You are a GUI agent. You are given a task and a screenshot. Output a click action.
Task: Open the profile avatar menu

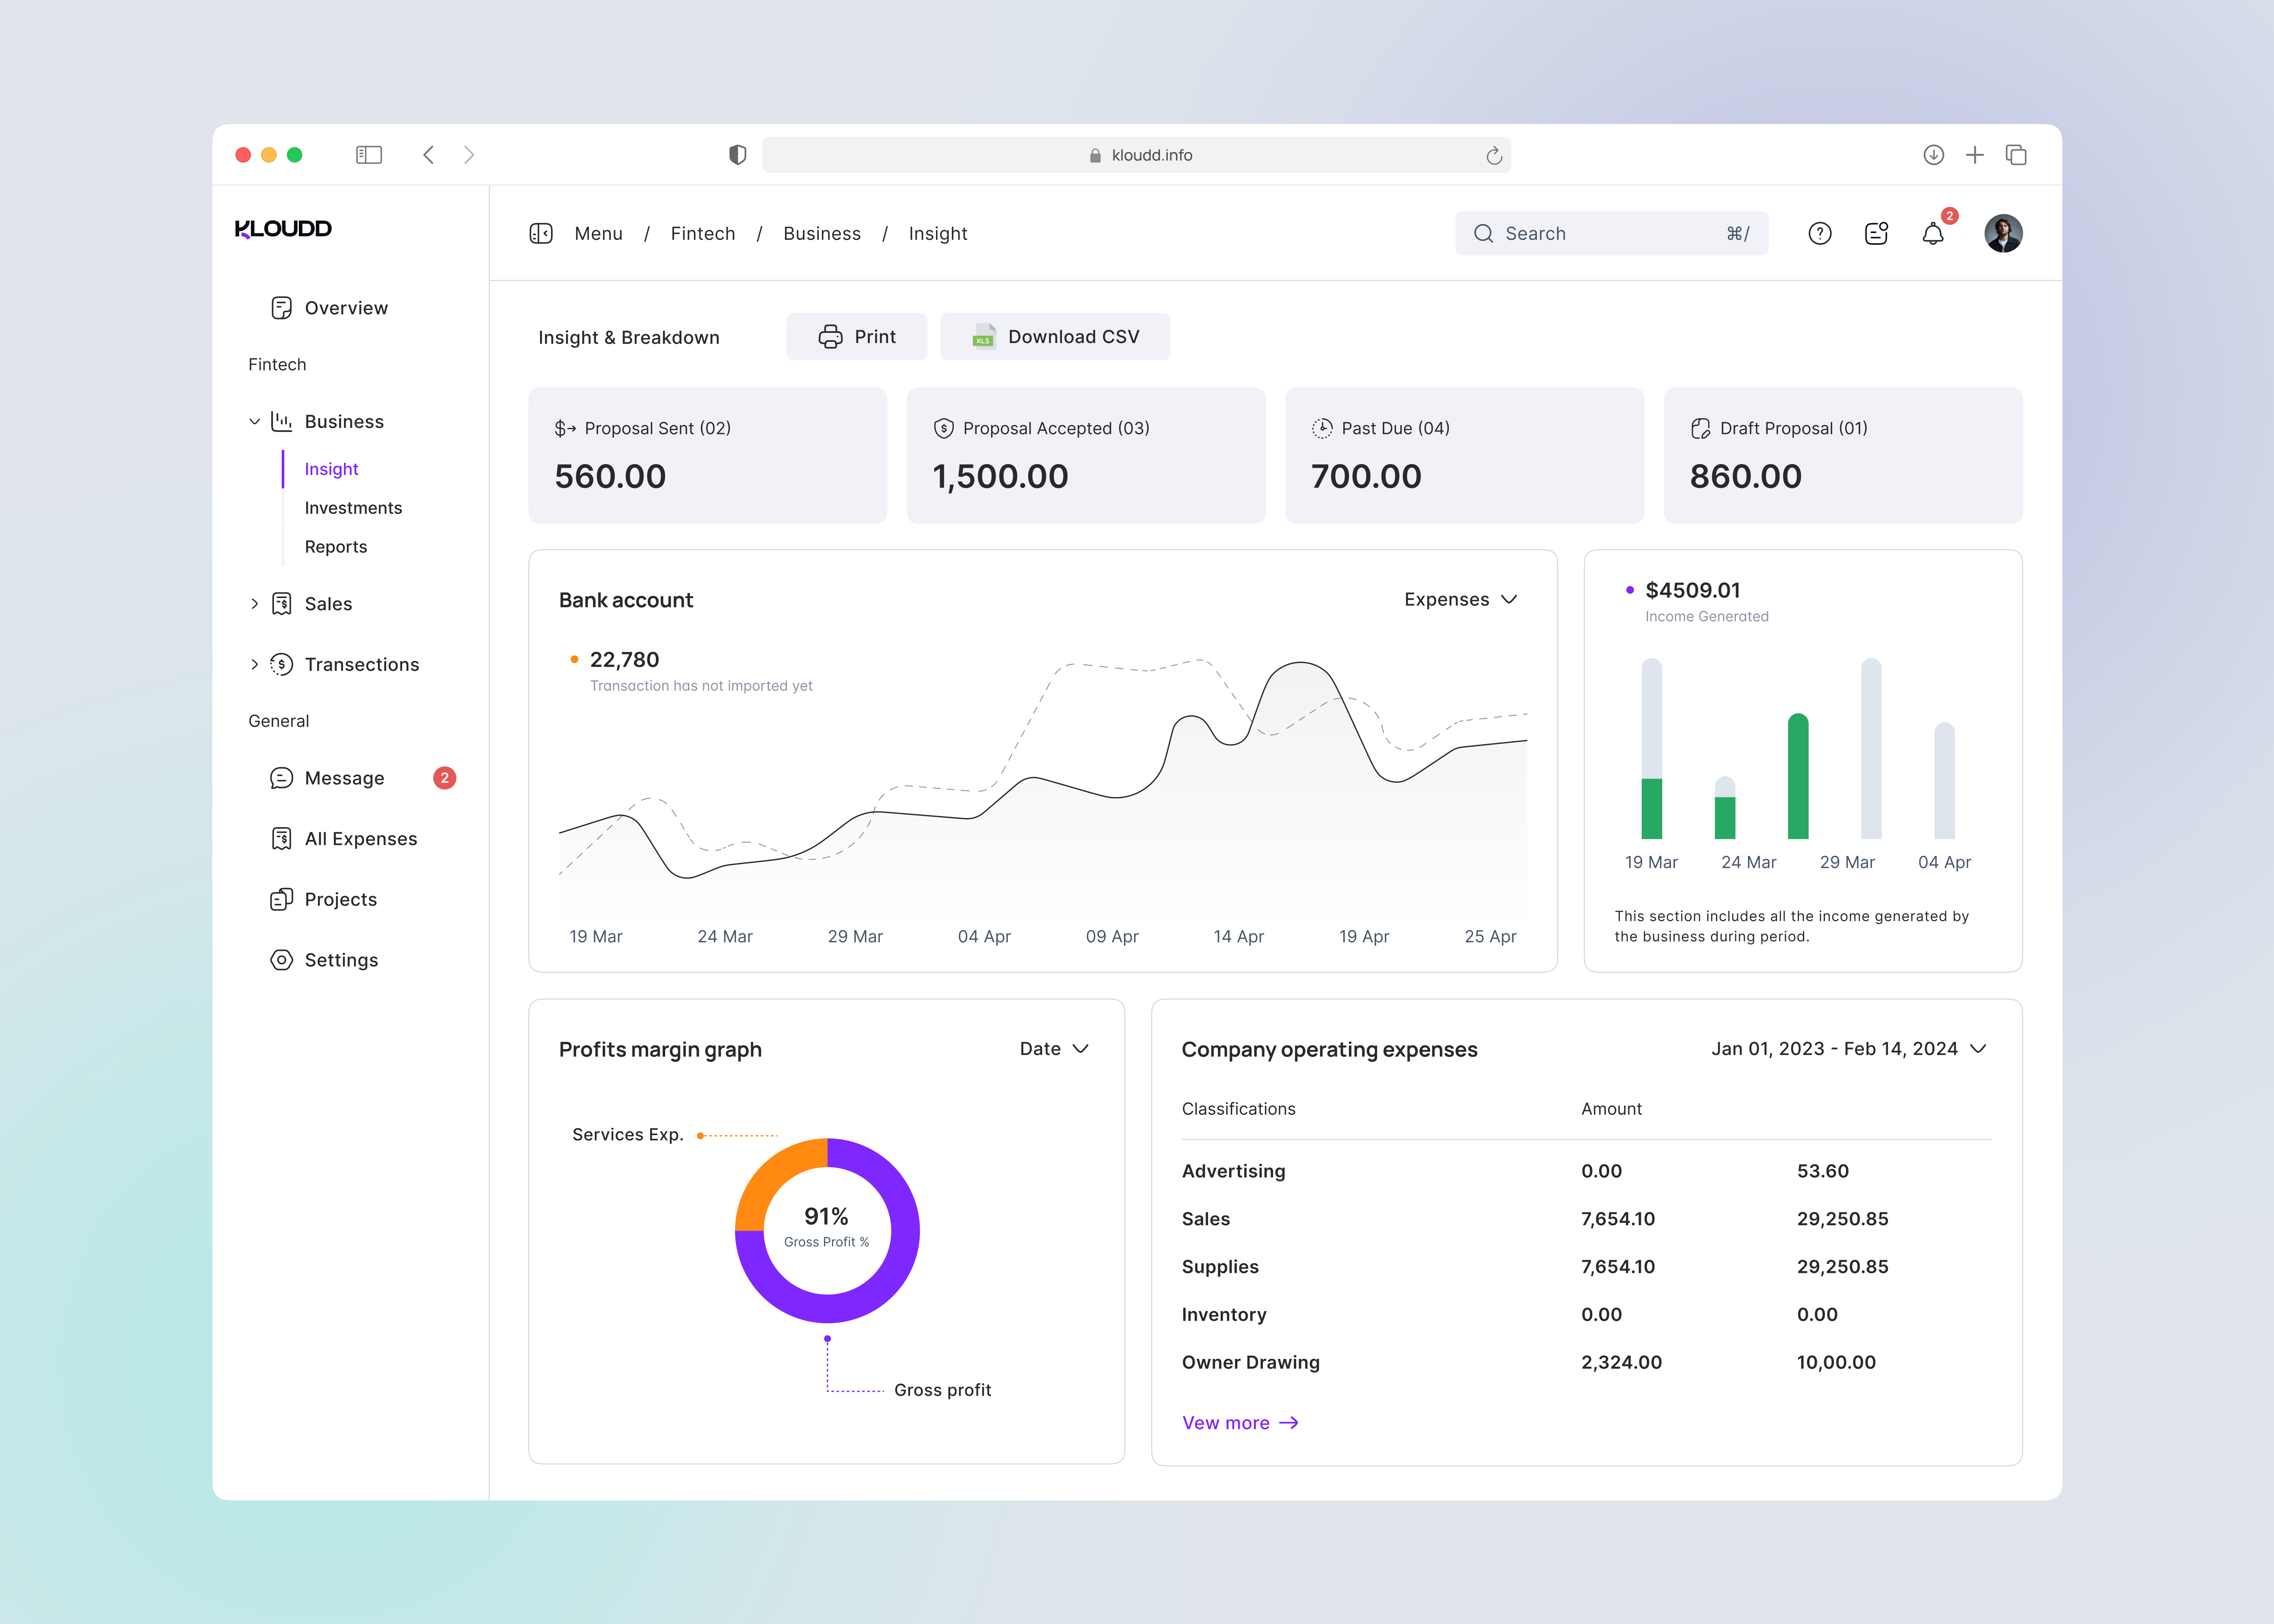pyautogui.click(x=2003, y=233)
